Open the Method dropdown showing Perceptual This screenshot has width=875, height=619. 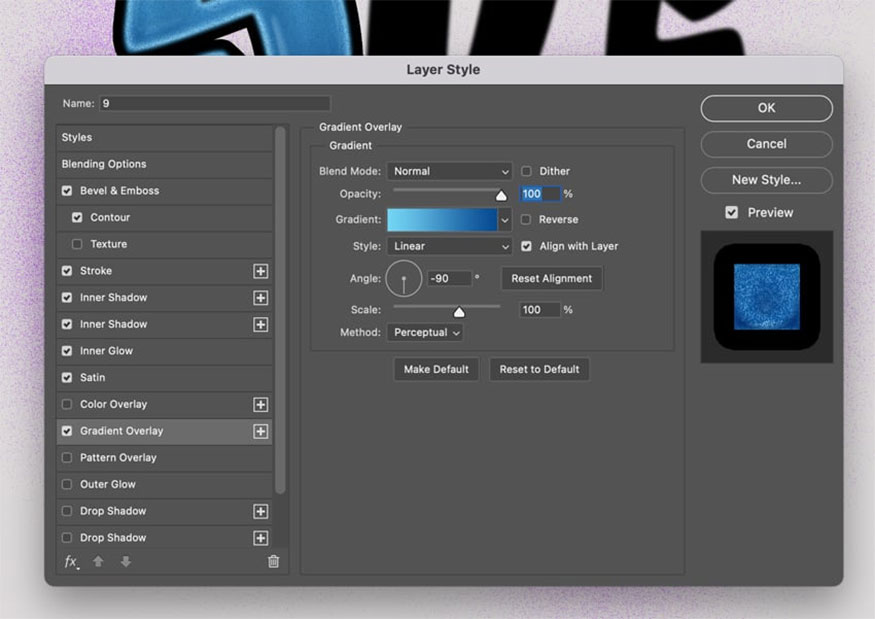click(x=425, y=332)
